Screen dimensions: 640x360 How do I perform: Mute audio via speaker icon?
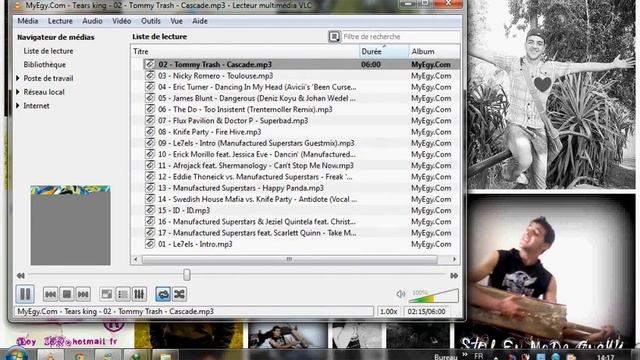click(x=401, y=294)
